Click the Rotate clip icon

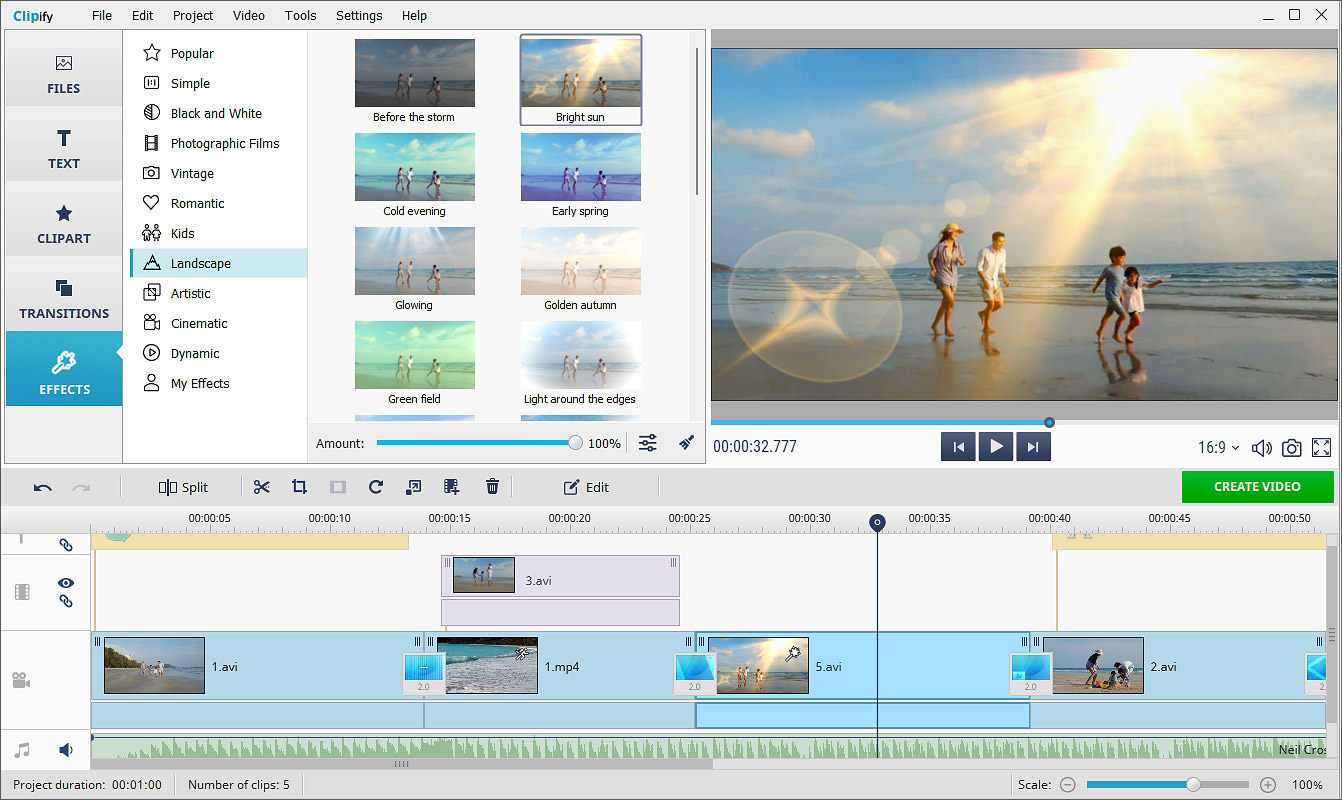376,487
